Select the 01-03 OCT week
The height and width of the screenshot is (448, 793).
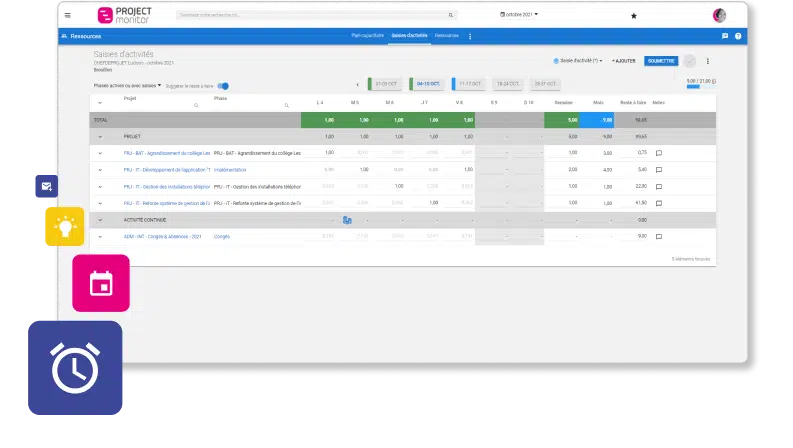pyautogui.click(x=385, y=84)
